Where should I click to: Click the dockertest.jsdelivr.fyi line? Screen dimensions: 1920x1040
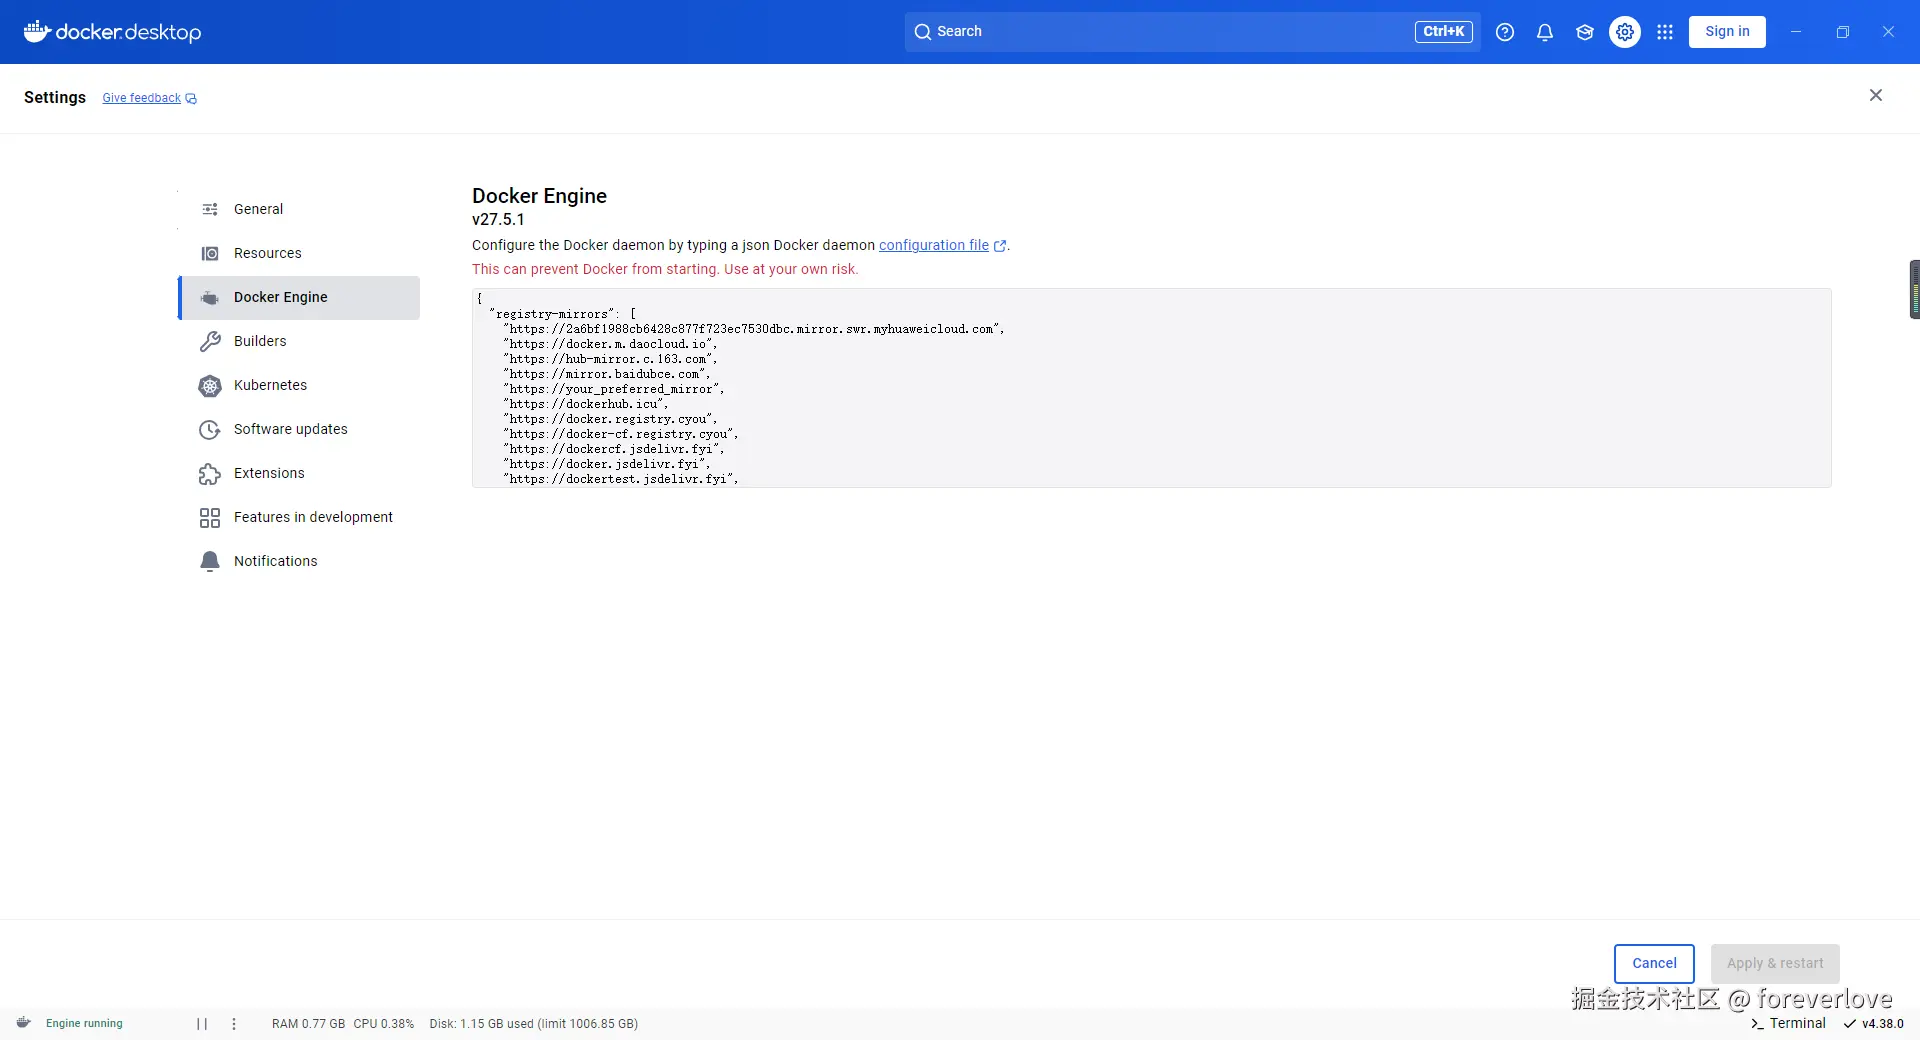(621, 479)
